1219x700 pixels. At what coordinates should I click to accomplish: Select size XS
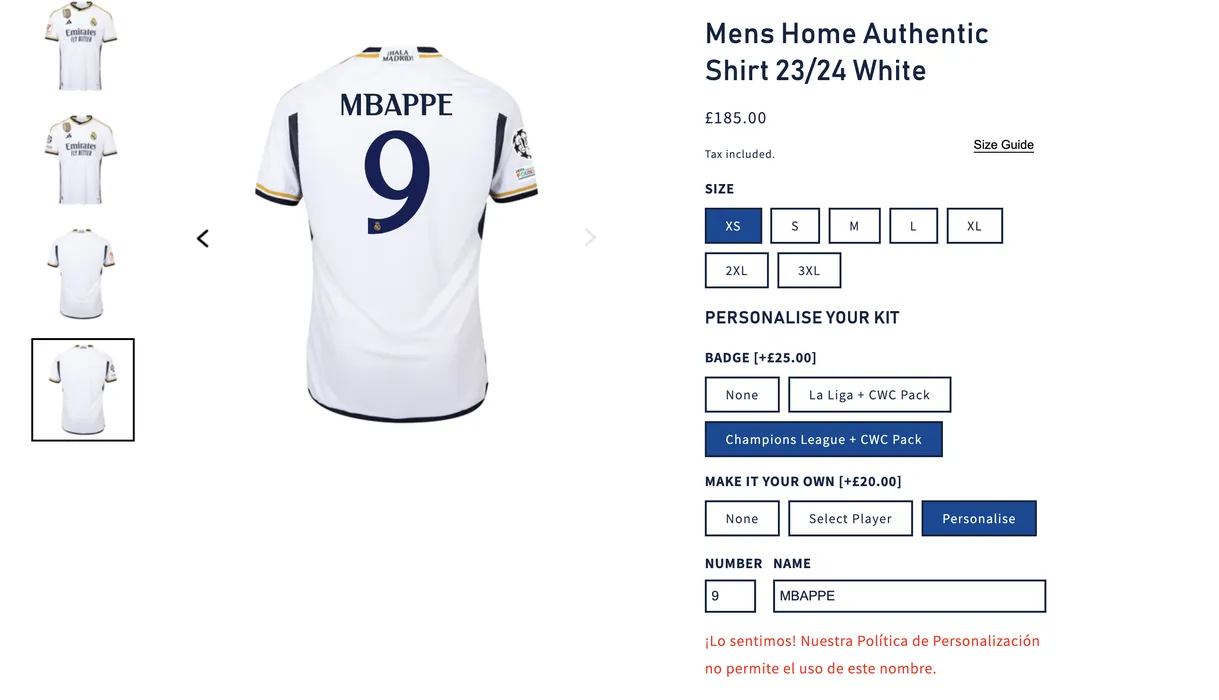pyautogui.click(x=733, y=226)
